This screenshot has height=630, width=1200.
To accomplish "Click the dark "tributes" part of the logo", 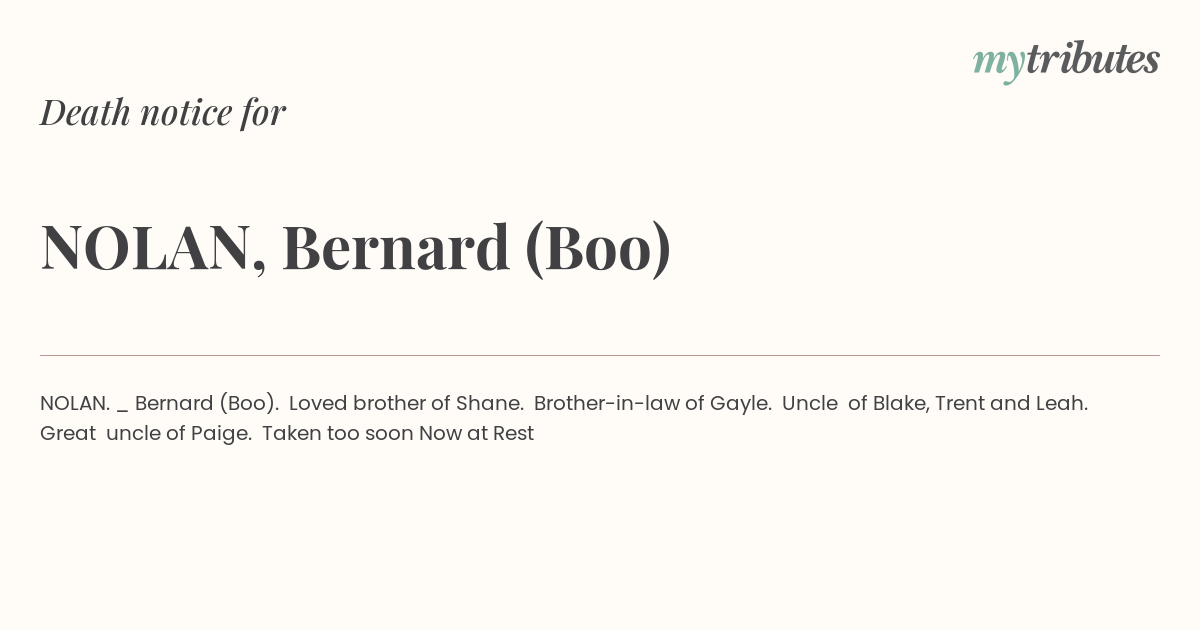I will tap(1093, 59).
